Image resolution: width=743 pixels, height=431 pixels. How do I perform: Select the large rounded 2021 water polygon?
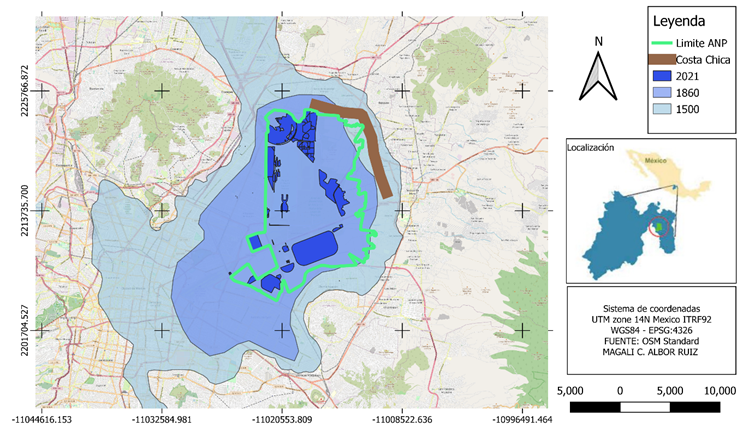point(316,248)
